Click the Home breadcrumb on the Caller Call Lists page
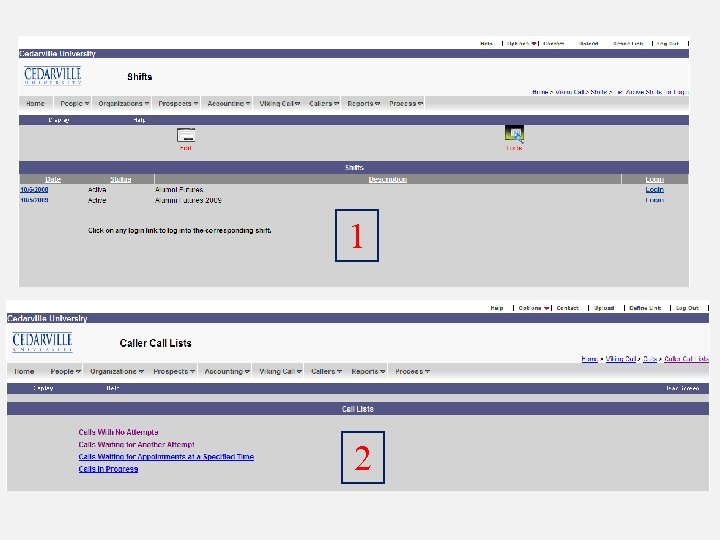The image size is (720, 540). [590, 359]
